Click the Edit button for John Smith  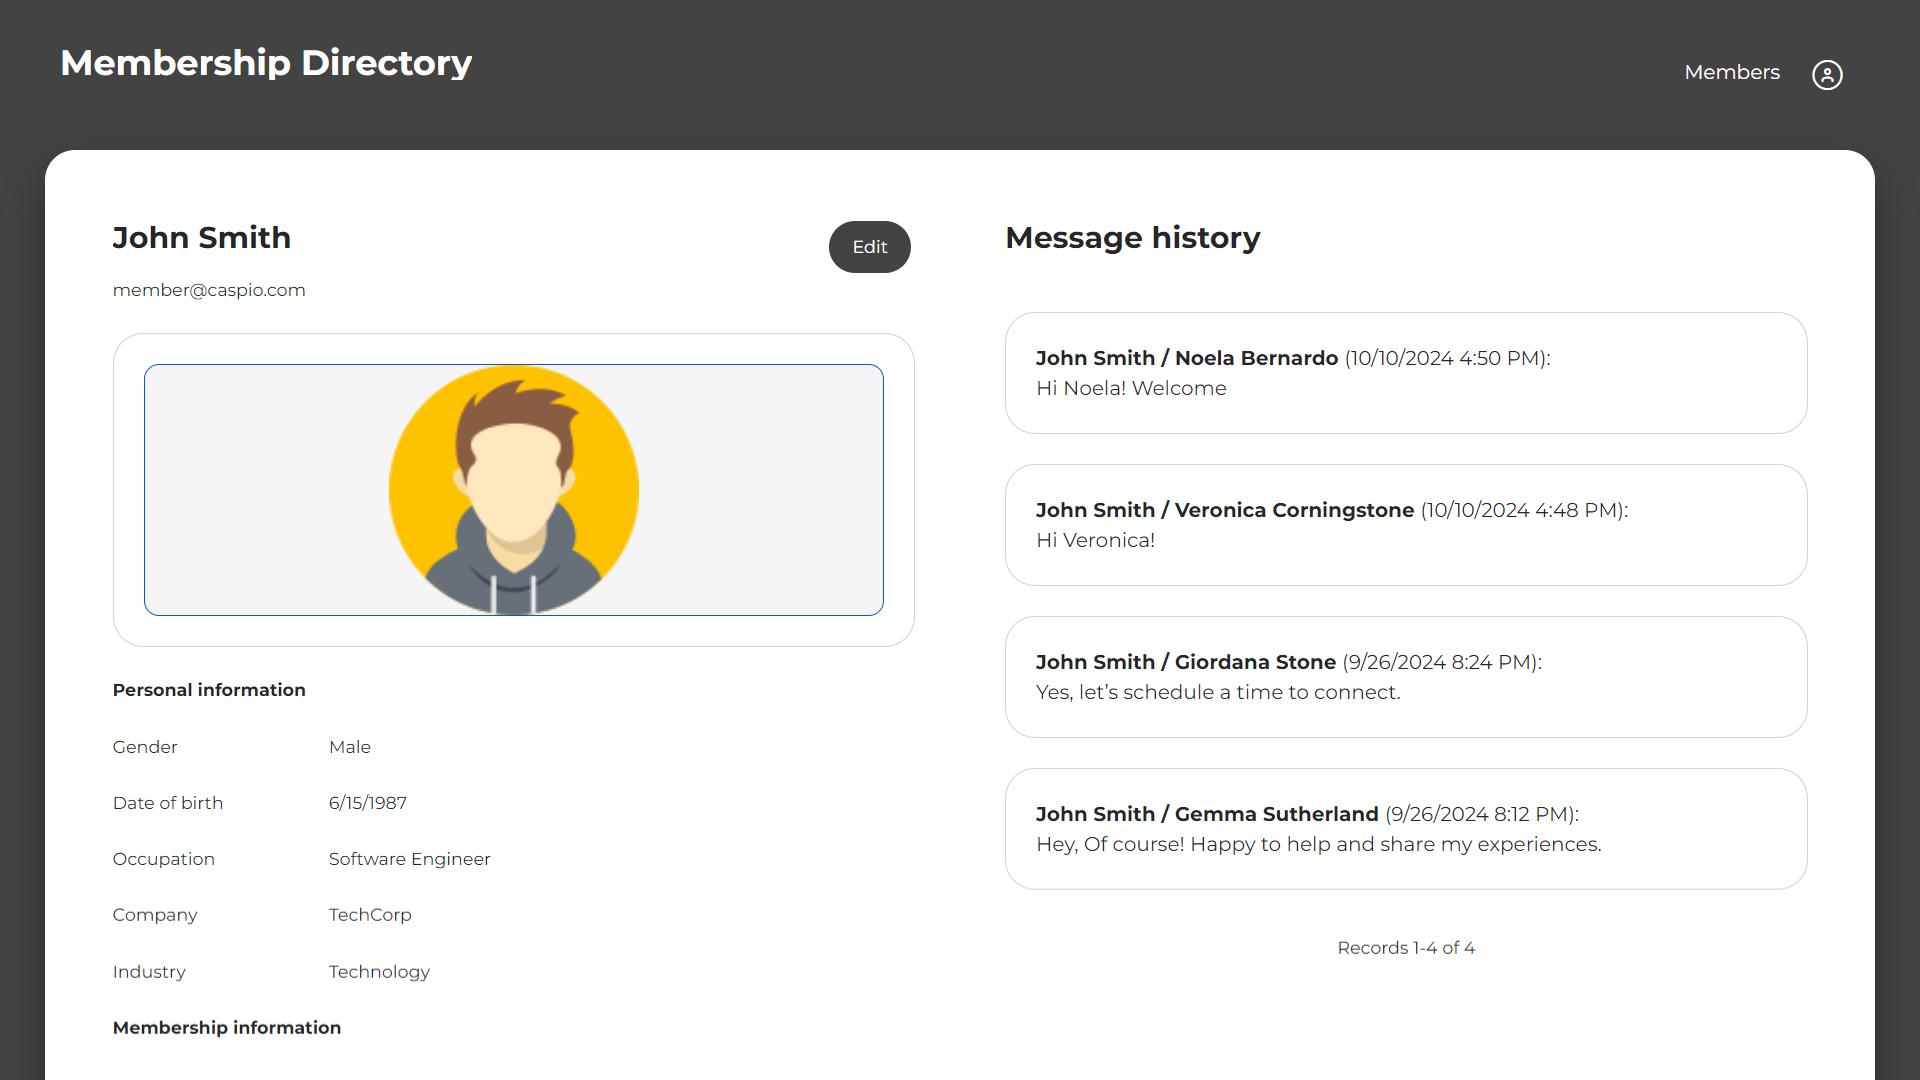[x=869, y=247]
